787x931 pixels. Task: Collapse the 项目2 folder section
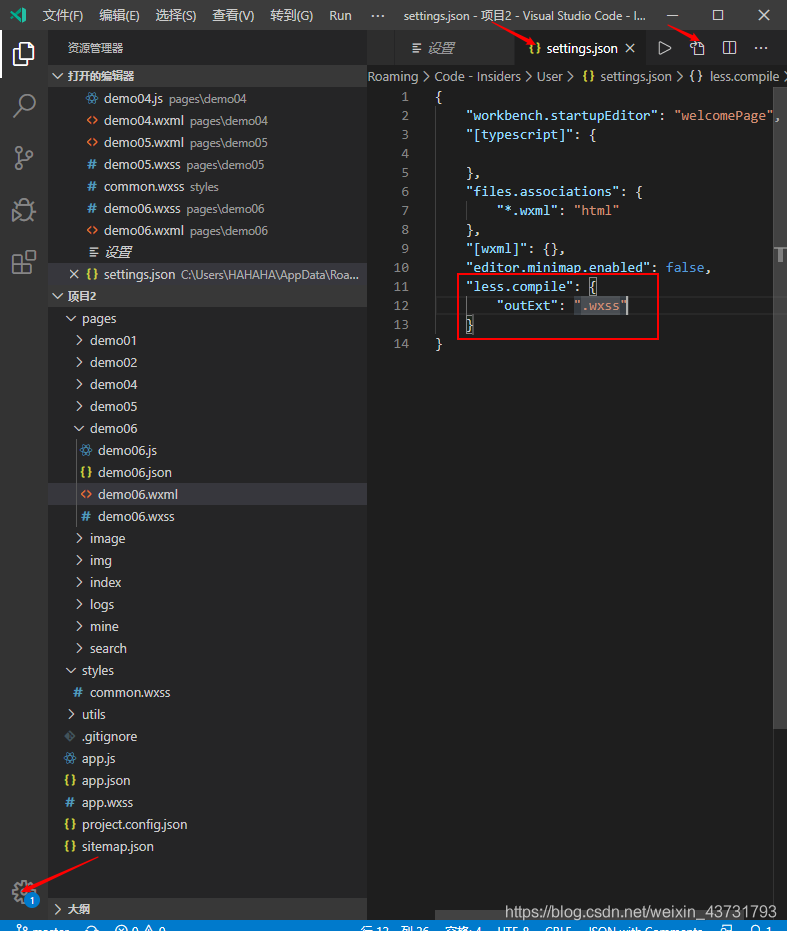[207, 296]
